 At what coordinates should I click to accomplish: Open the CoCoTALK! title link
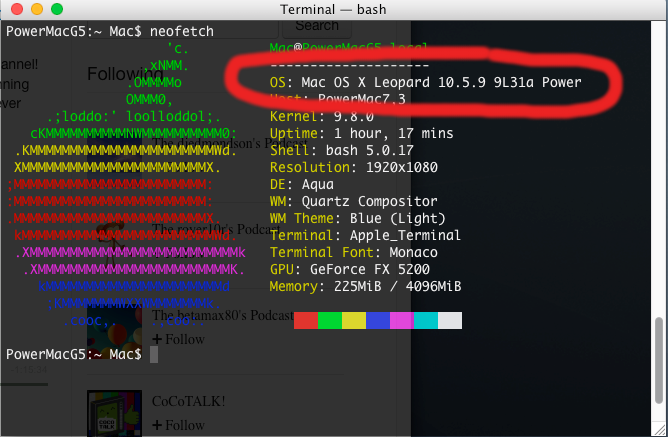[x=188, y=401]
